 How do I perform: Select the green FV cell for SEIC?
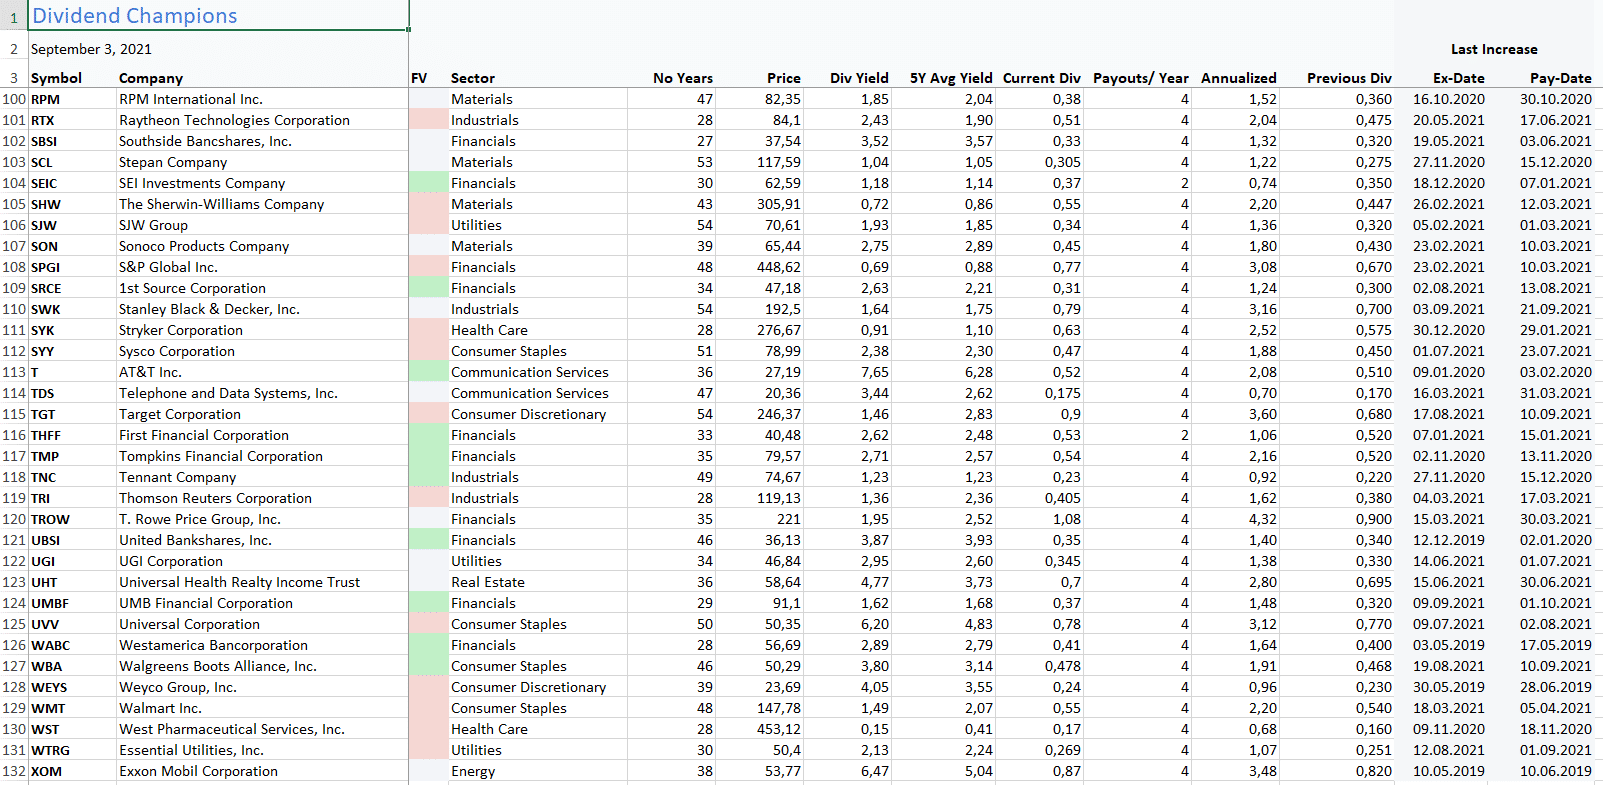click(428, 183)
